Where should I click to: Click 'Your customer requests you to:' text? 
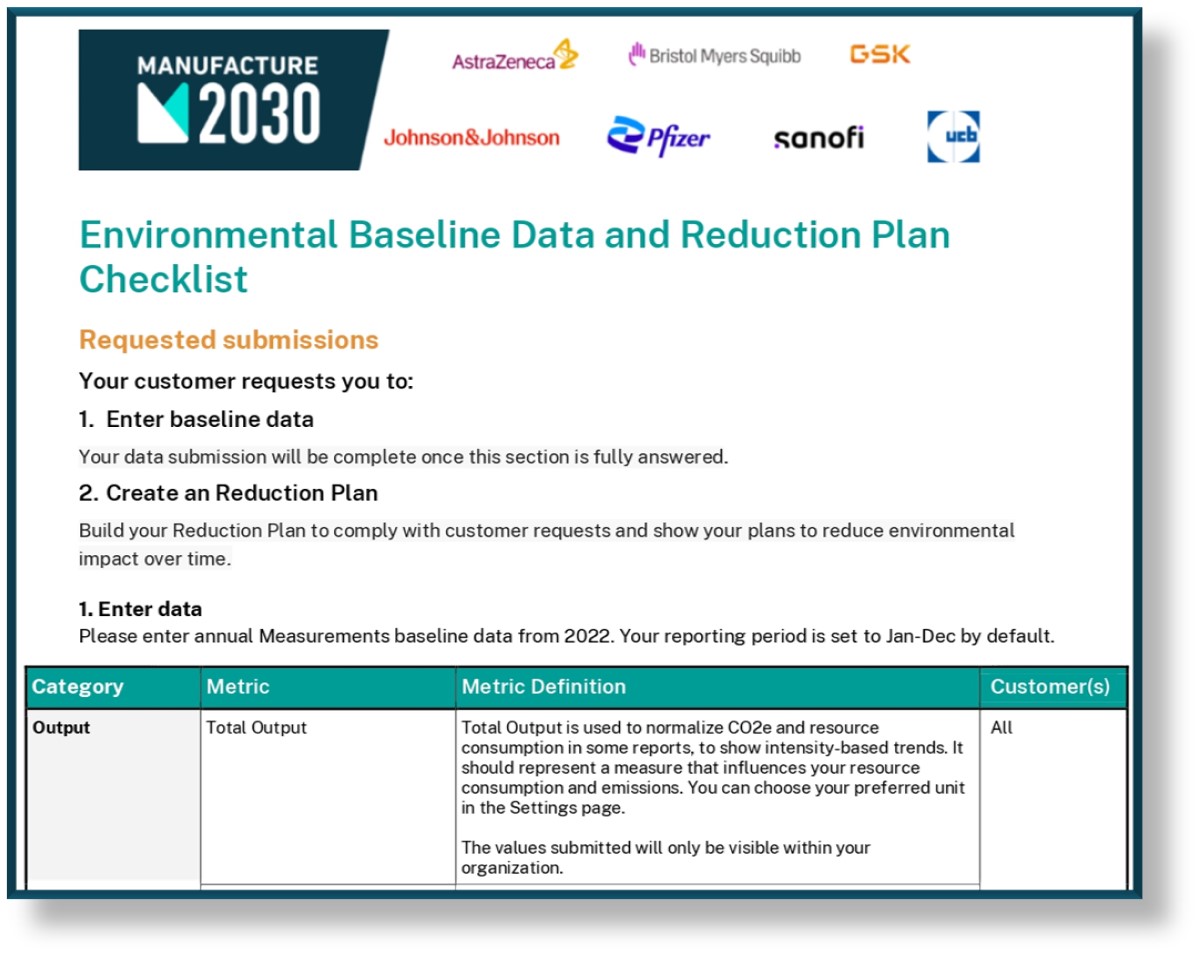point(246,381)
